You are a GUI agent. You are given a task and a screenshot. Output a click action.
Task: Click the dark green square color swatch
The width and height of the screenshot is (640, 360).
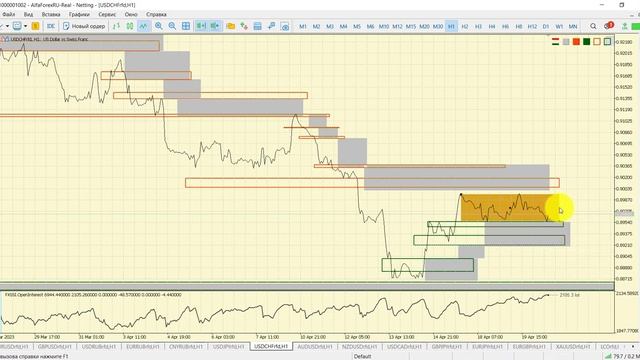tap(587, 42)
